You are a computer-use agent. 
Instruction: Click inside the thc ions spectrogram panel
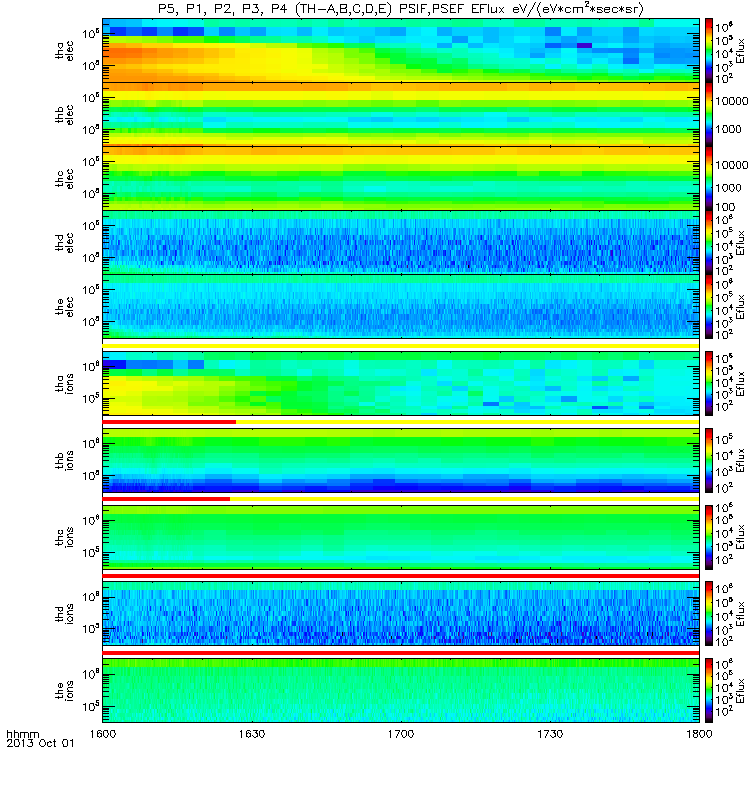tap(401, 537)
